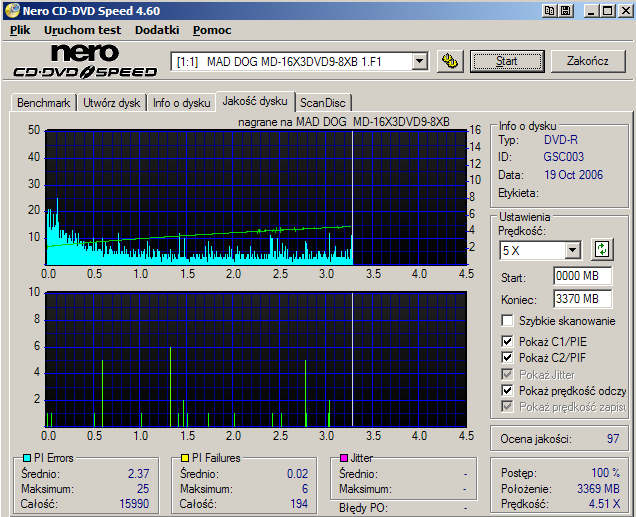636x517 pixels.
Task: Click the disc ID text GSC003
Action: point(563,157)
